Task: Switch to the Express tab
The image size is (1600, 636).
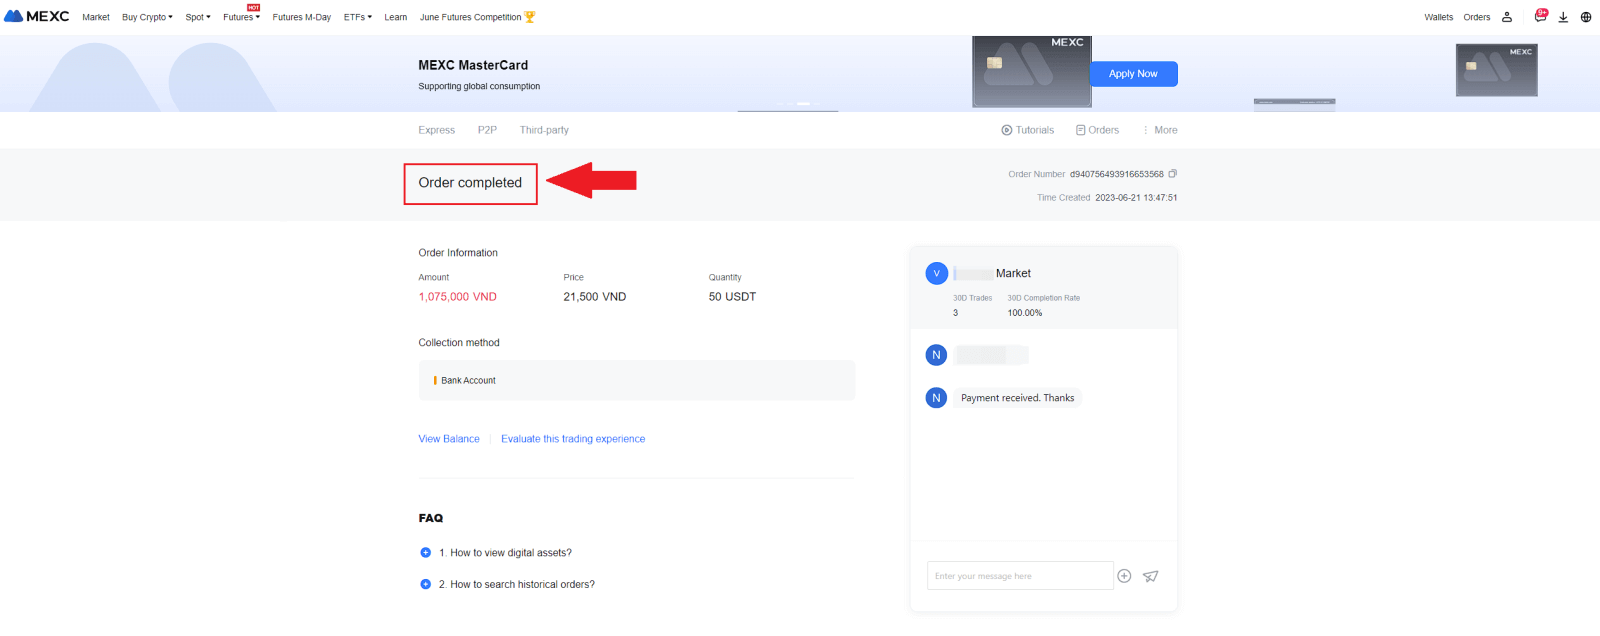Action: tap(436, 130)
